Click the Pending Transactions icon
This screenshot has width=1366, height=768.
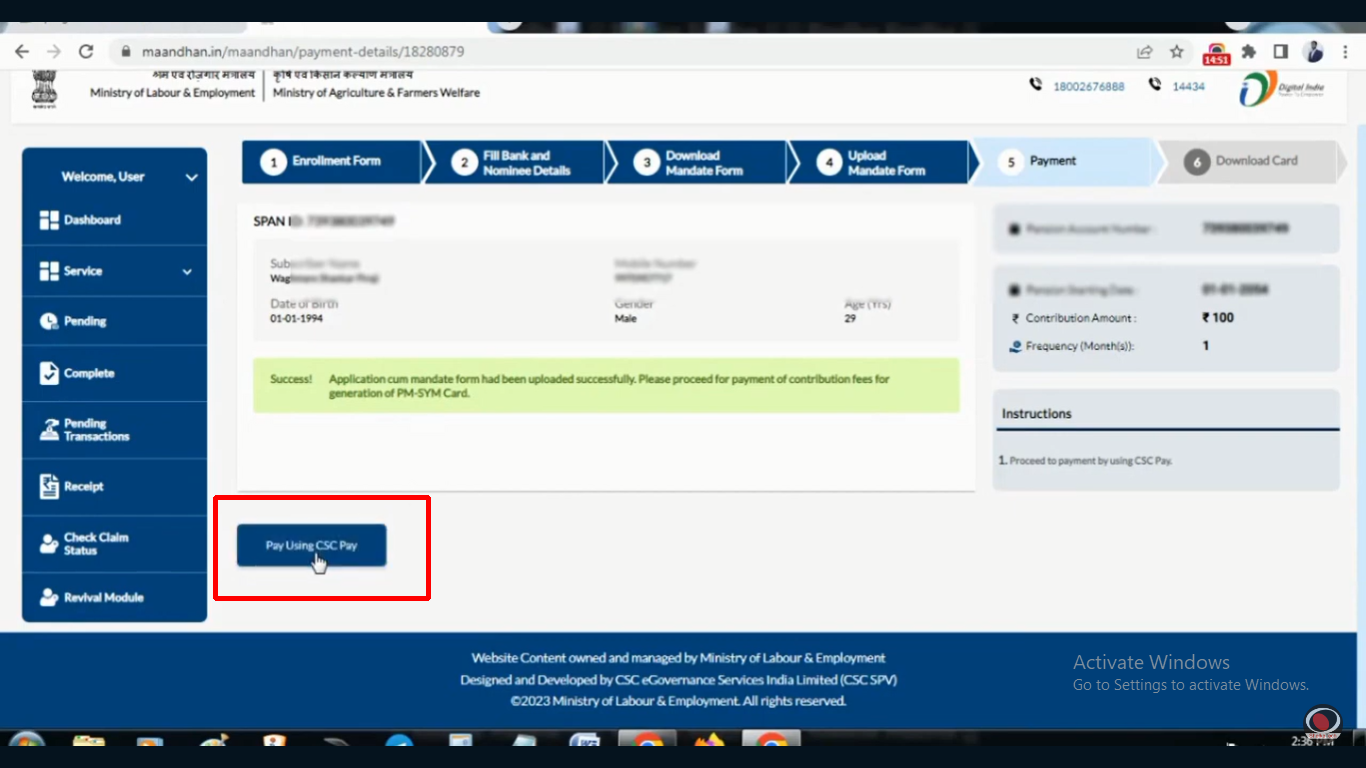49,430
